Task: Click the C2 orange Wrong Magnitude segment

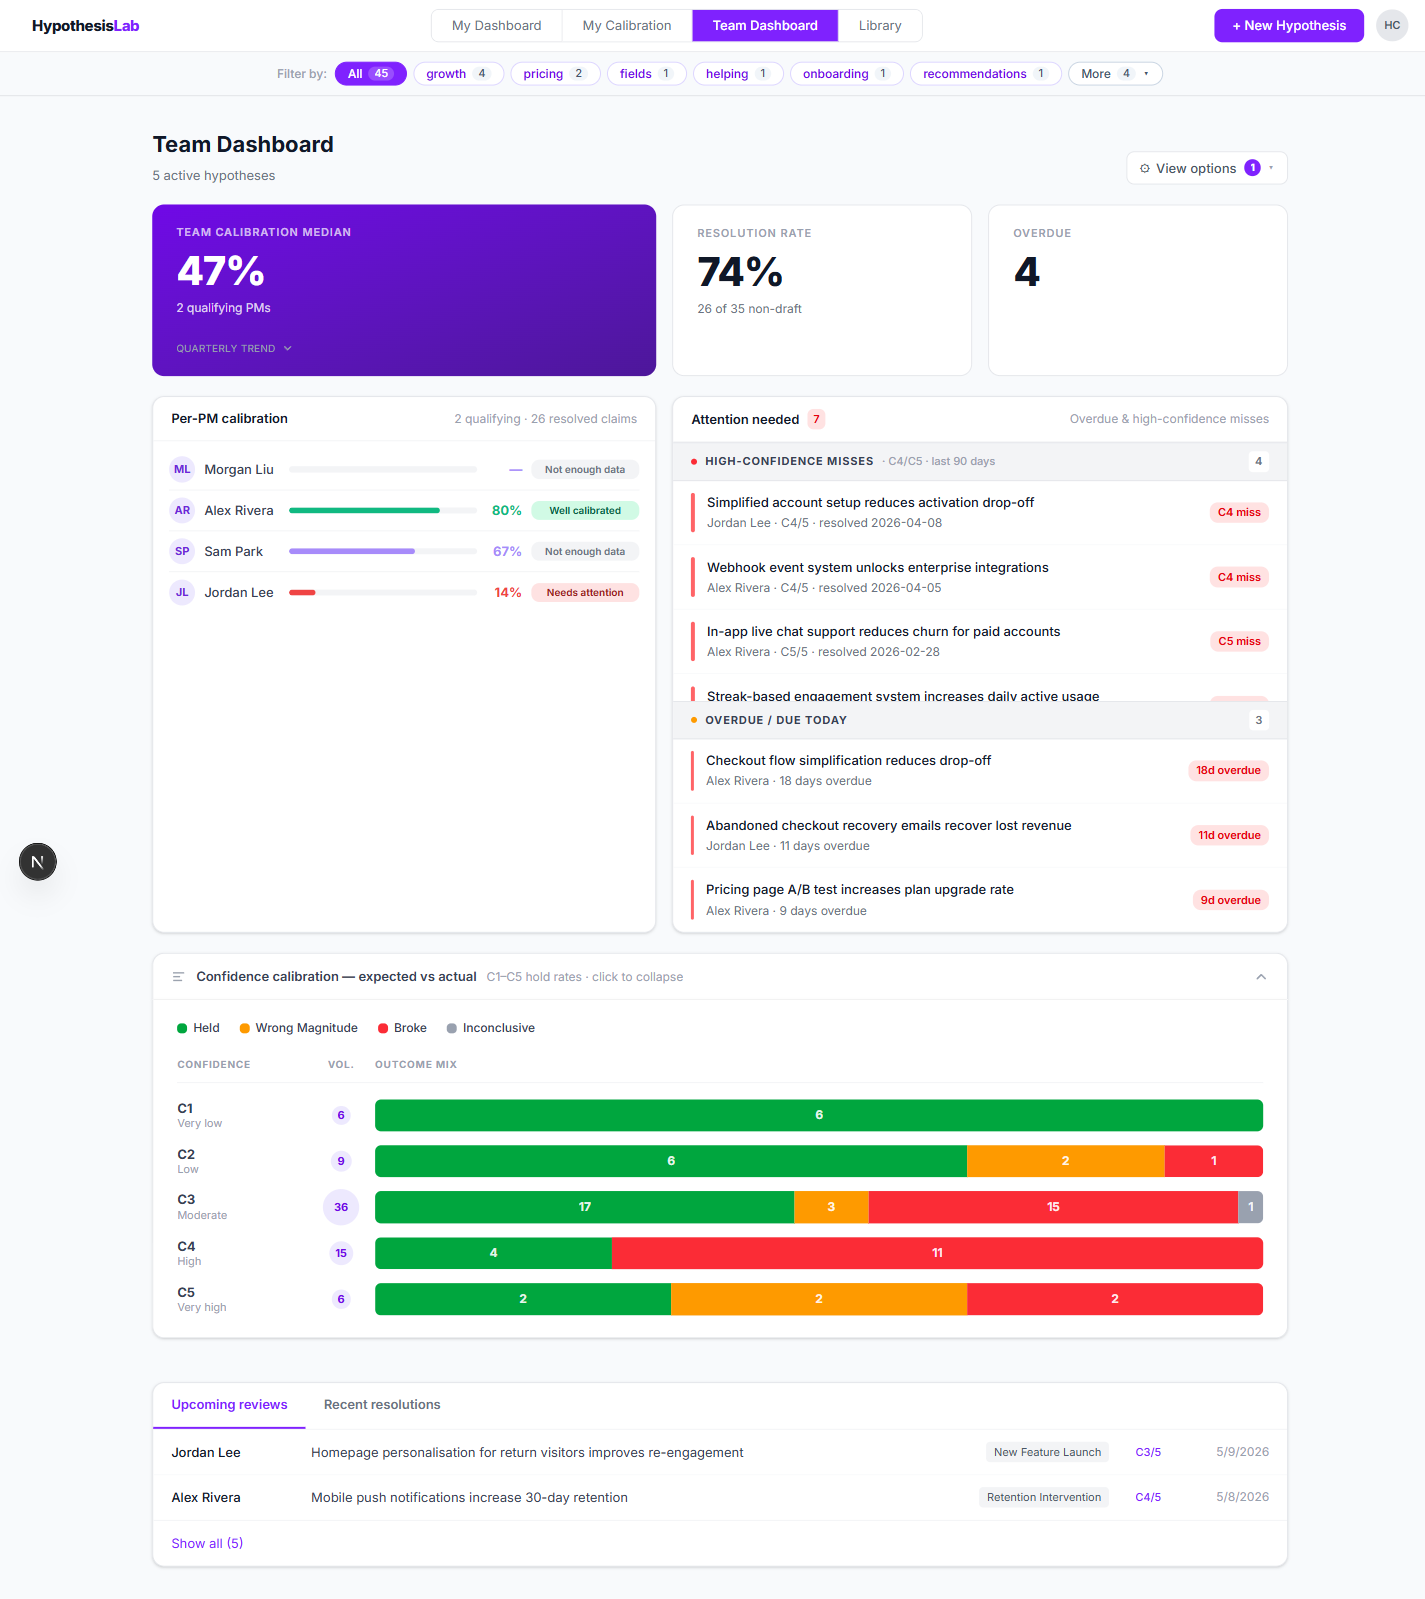Action: [x=1066, y=1161]
